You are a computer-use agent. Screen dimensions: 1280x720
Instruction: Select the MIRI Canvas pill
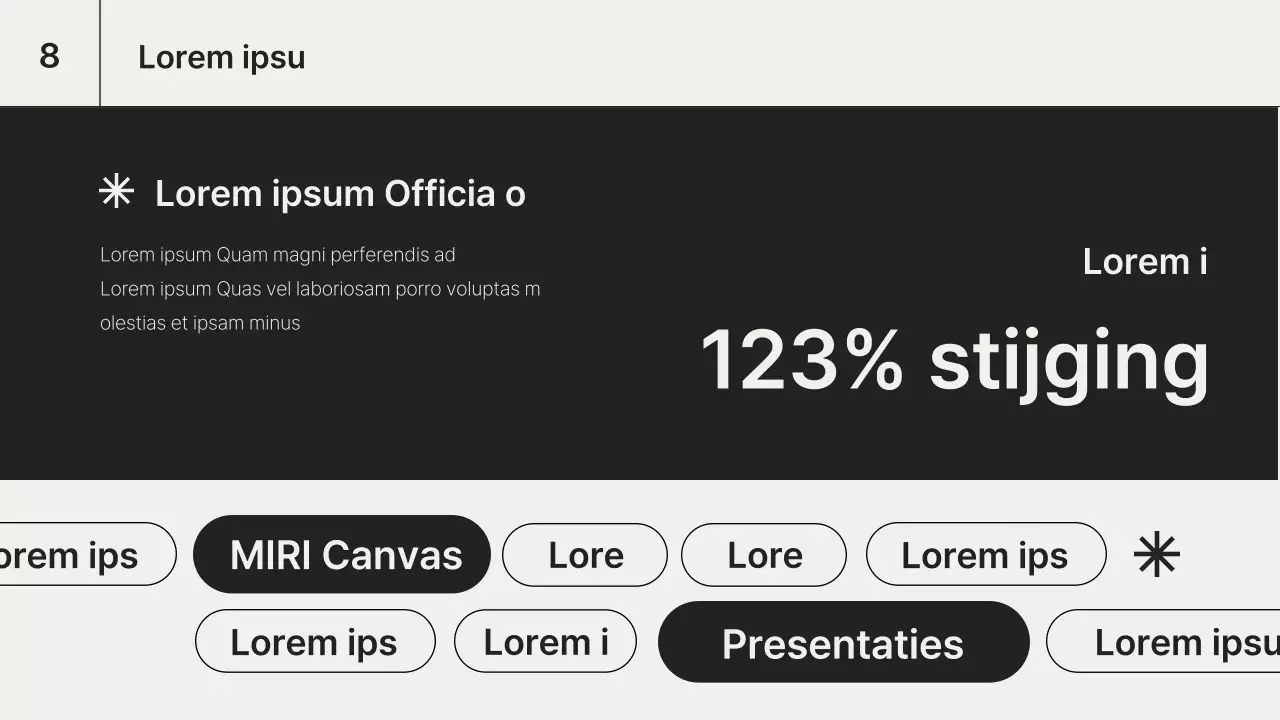pyautogui.click(x=342, y=555)
